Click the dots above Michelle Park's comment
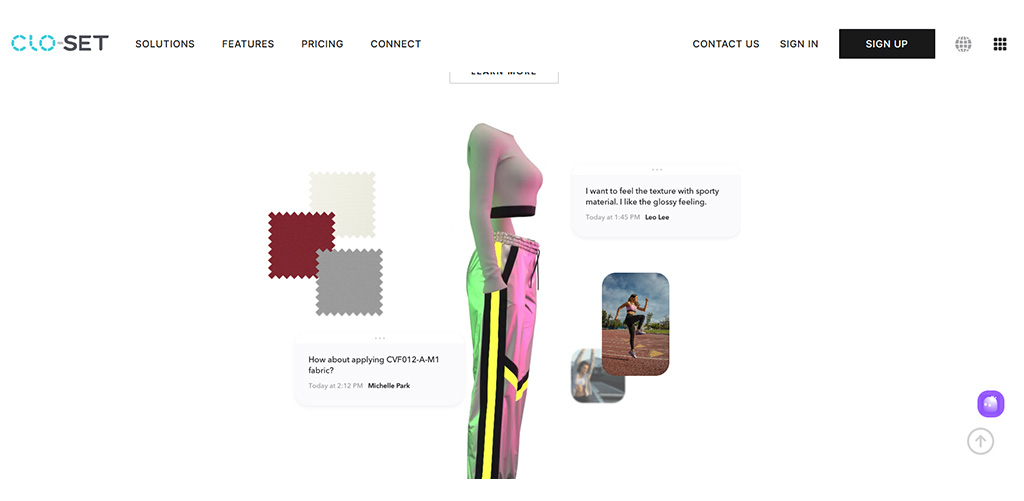Viewport: 1024px width, 501px height. (379, 338)
